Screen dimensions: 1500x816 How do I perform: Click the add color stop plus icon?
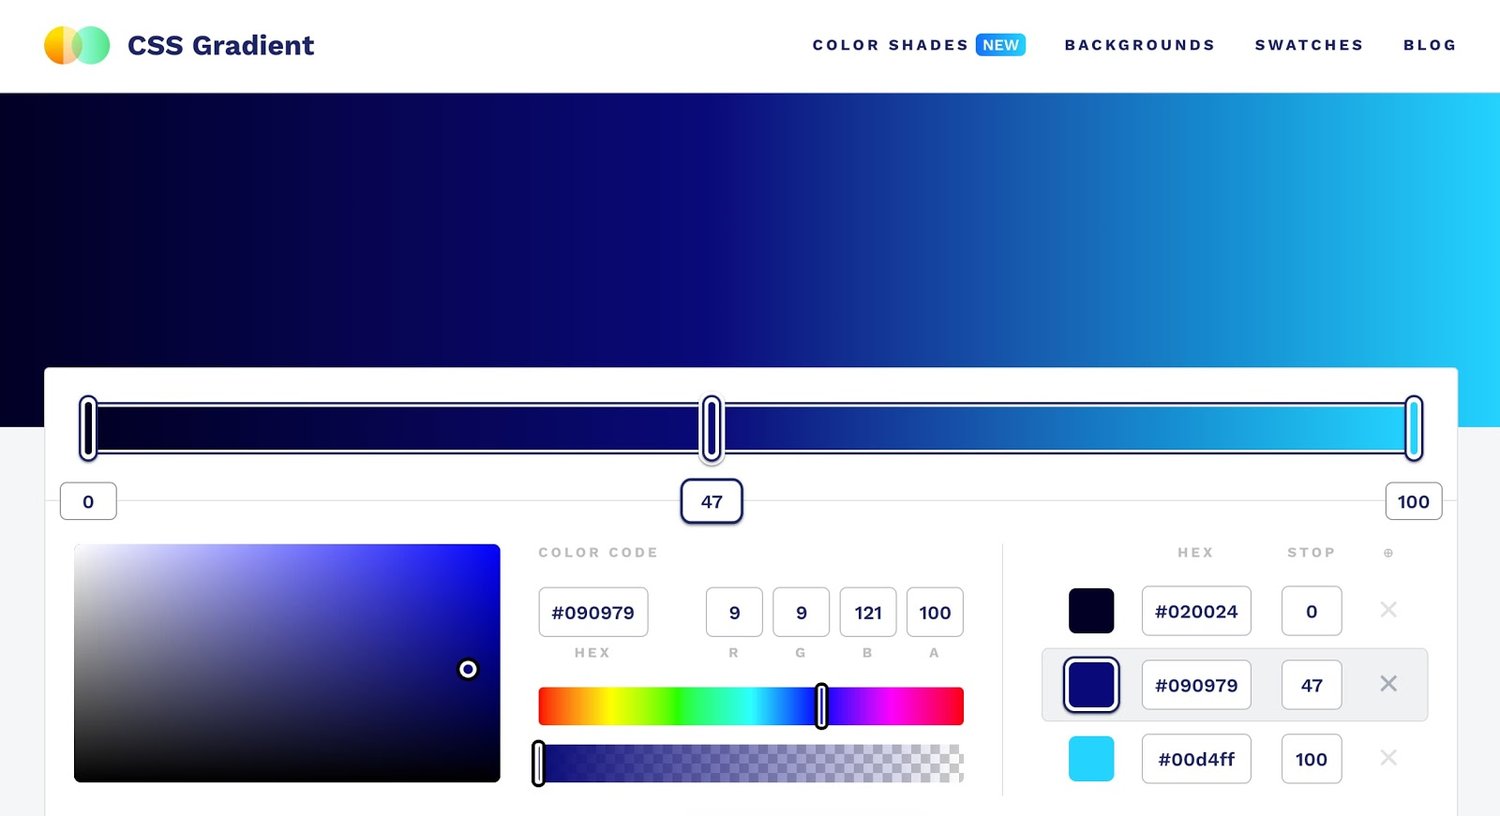click(x=1388, y=553)
